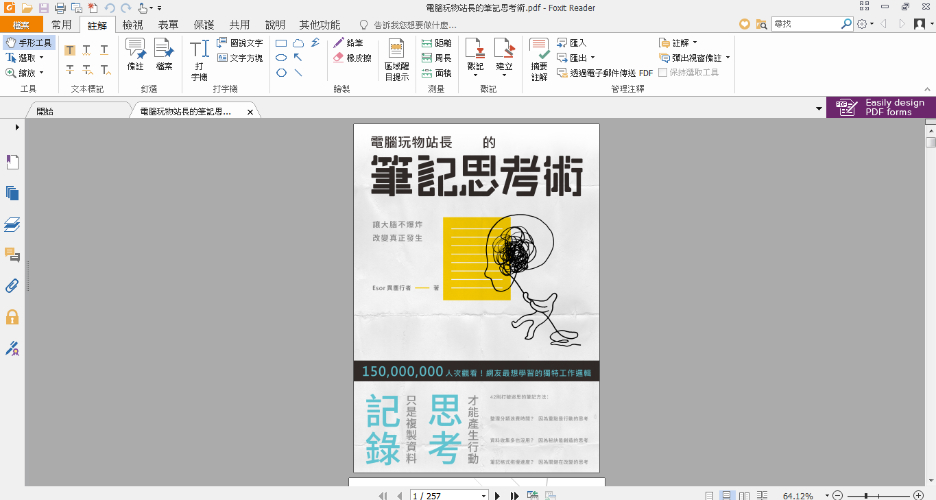Expand the Comments (註解) display dropdown

tap(695, 43)
